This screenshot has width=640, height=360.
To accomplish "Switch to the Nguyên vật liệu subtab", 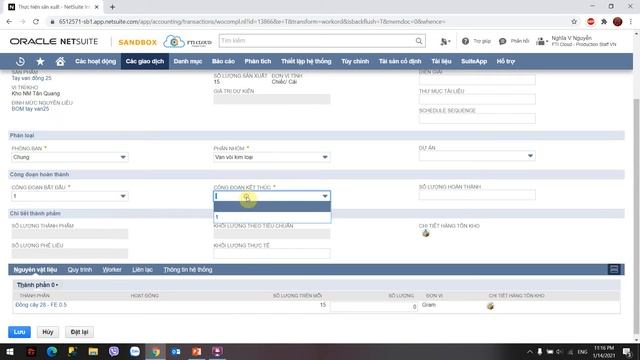I will (36, 269).
